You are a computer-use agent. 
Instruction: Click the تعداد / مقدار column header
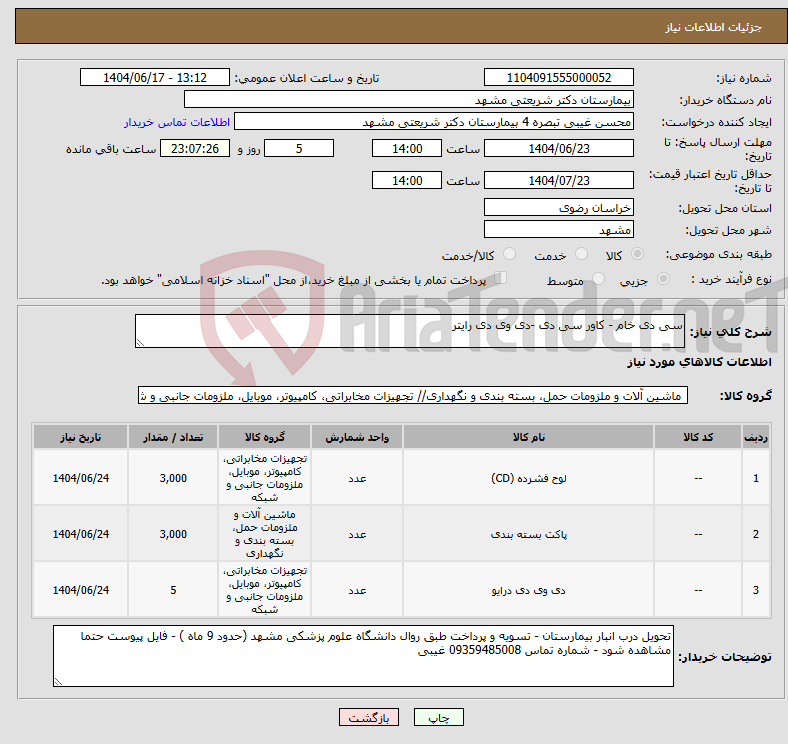coord(173,437)
